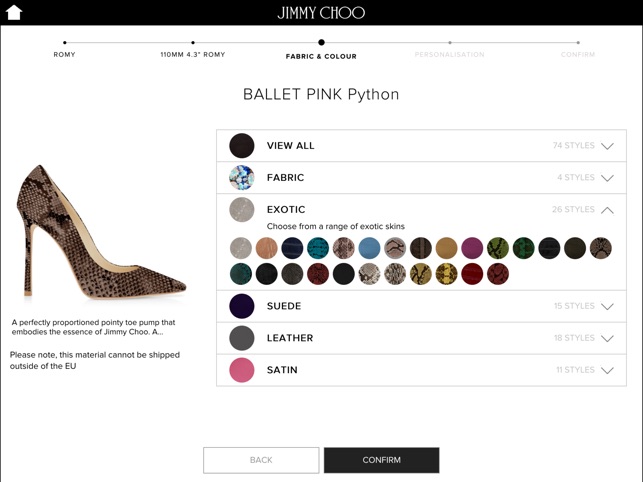Click the '18 STYLES' count text
Viewport: 643px width, 482px height.
[574, 338]
